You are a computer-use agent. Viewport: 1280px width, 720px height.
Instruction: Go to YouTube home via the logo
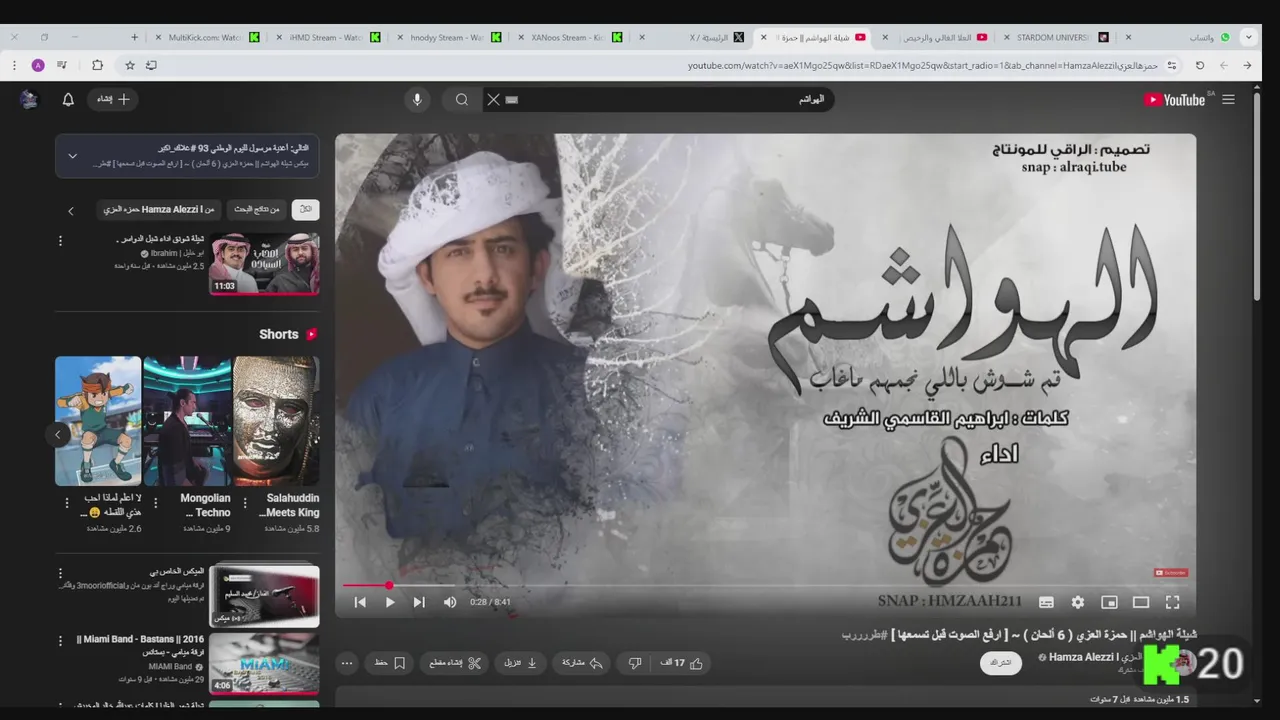coord(1176,99)
